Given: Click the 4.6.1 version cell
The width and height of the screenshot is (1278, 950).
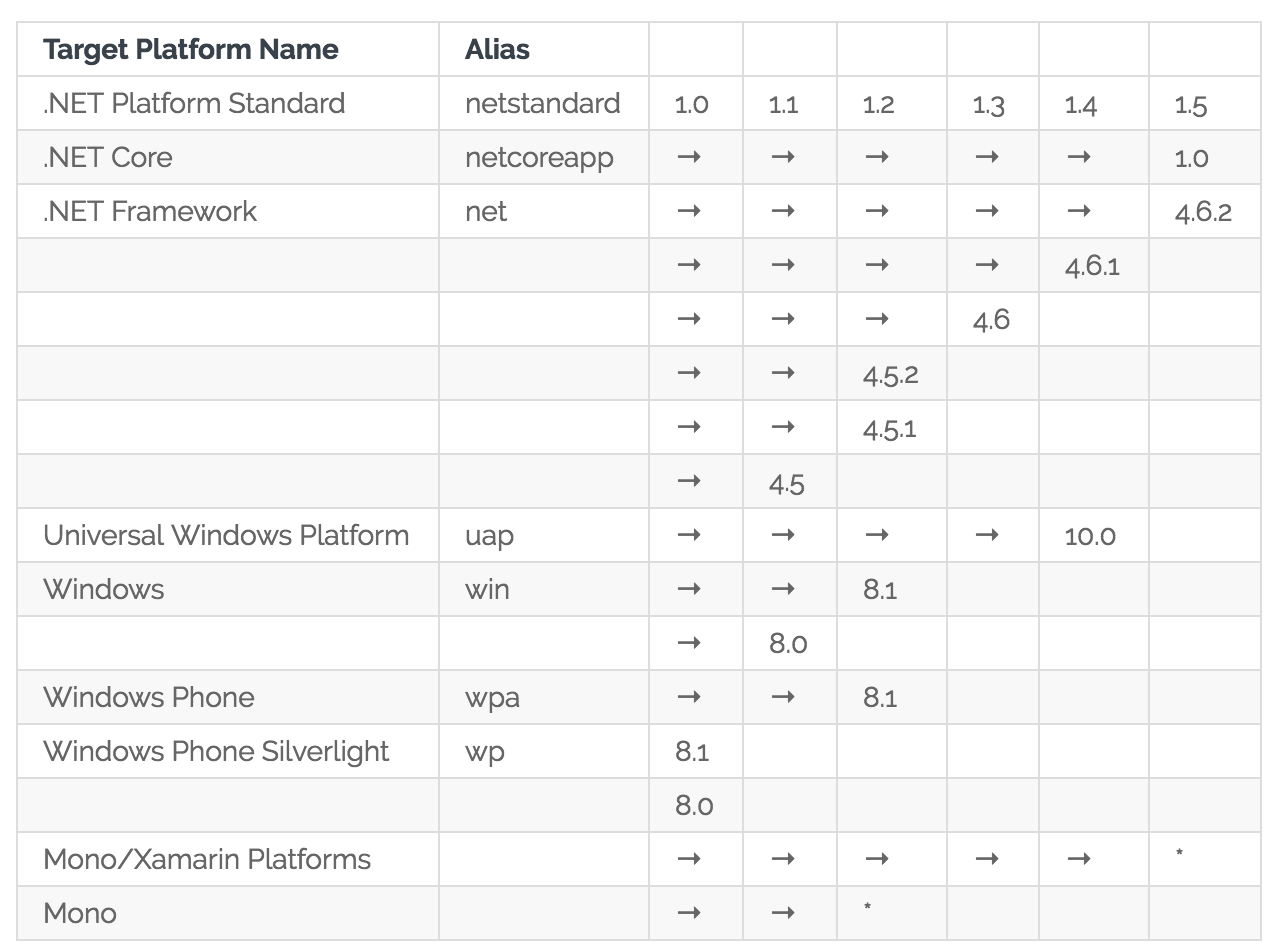Looking at the screenshot, I should coord(1092,266).
